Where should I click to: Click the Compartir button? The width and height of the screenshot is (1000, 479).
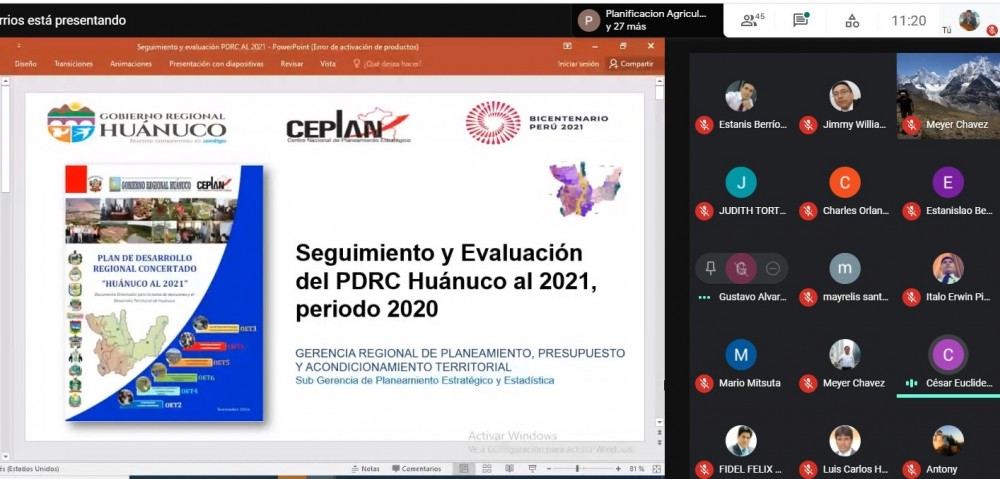pos(631,64)
